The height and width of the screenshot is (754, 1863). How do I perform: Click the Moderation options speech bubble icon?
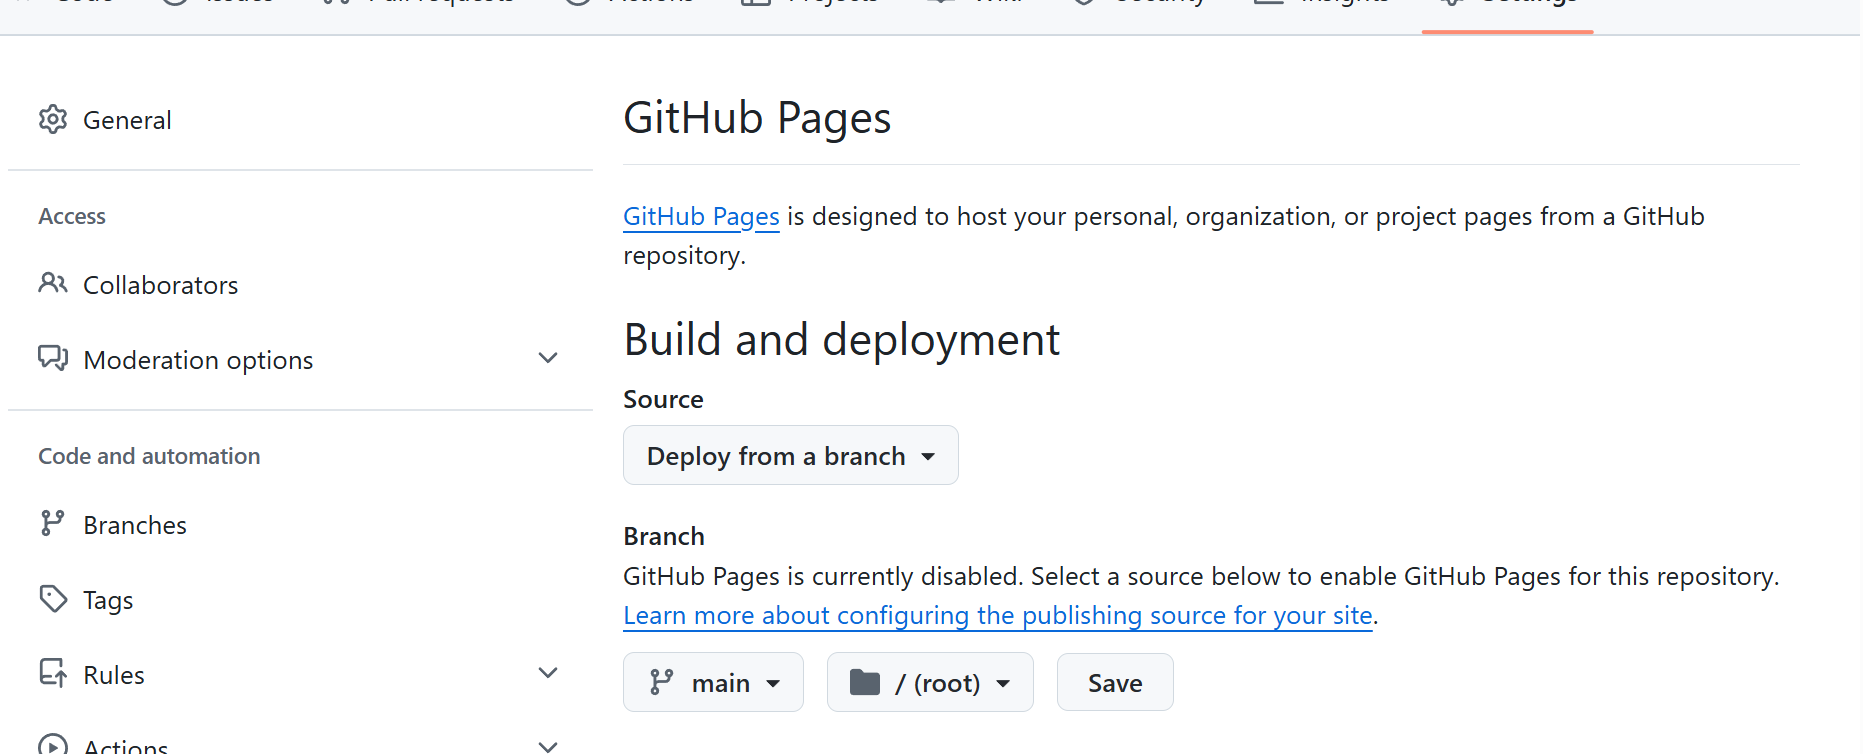click(x=53, y=358)
